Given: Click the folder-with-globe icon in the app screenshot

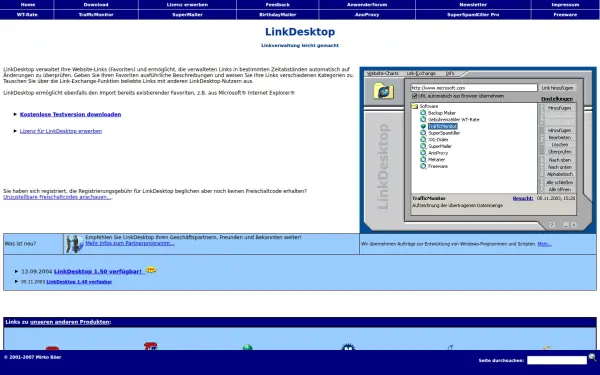Looking at the screenshot, I should pos(383,91).
